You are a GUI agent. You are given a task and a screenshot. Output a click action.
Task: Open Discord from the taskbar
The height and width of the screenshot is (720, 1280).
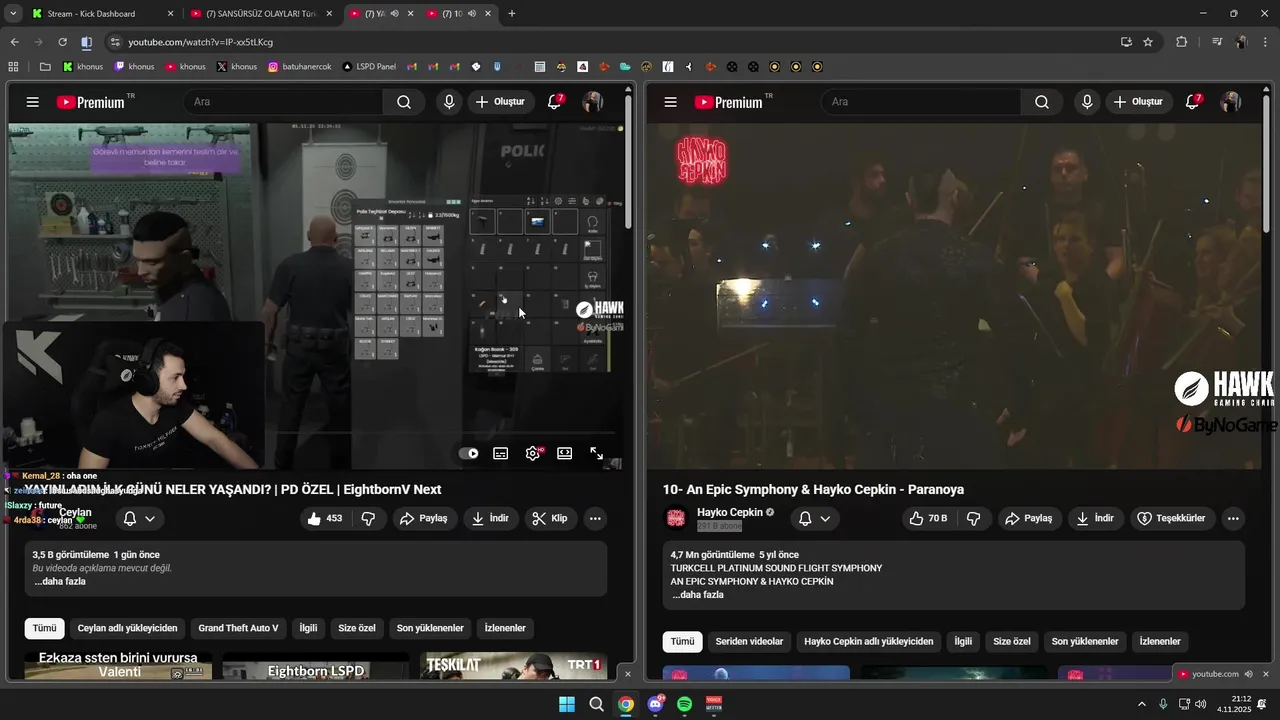pos(656,704)
